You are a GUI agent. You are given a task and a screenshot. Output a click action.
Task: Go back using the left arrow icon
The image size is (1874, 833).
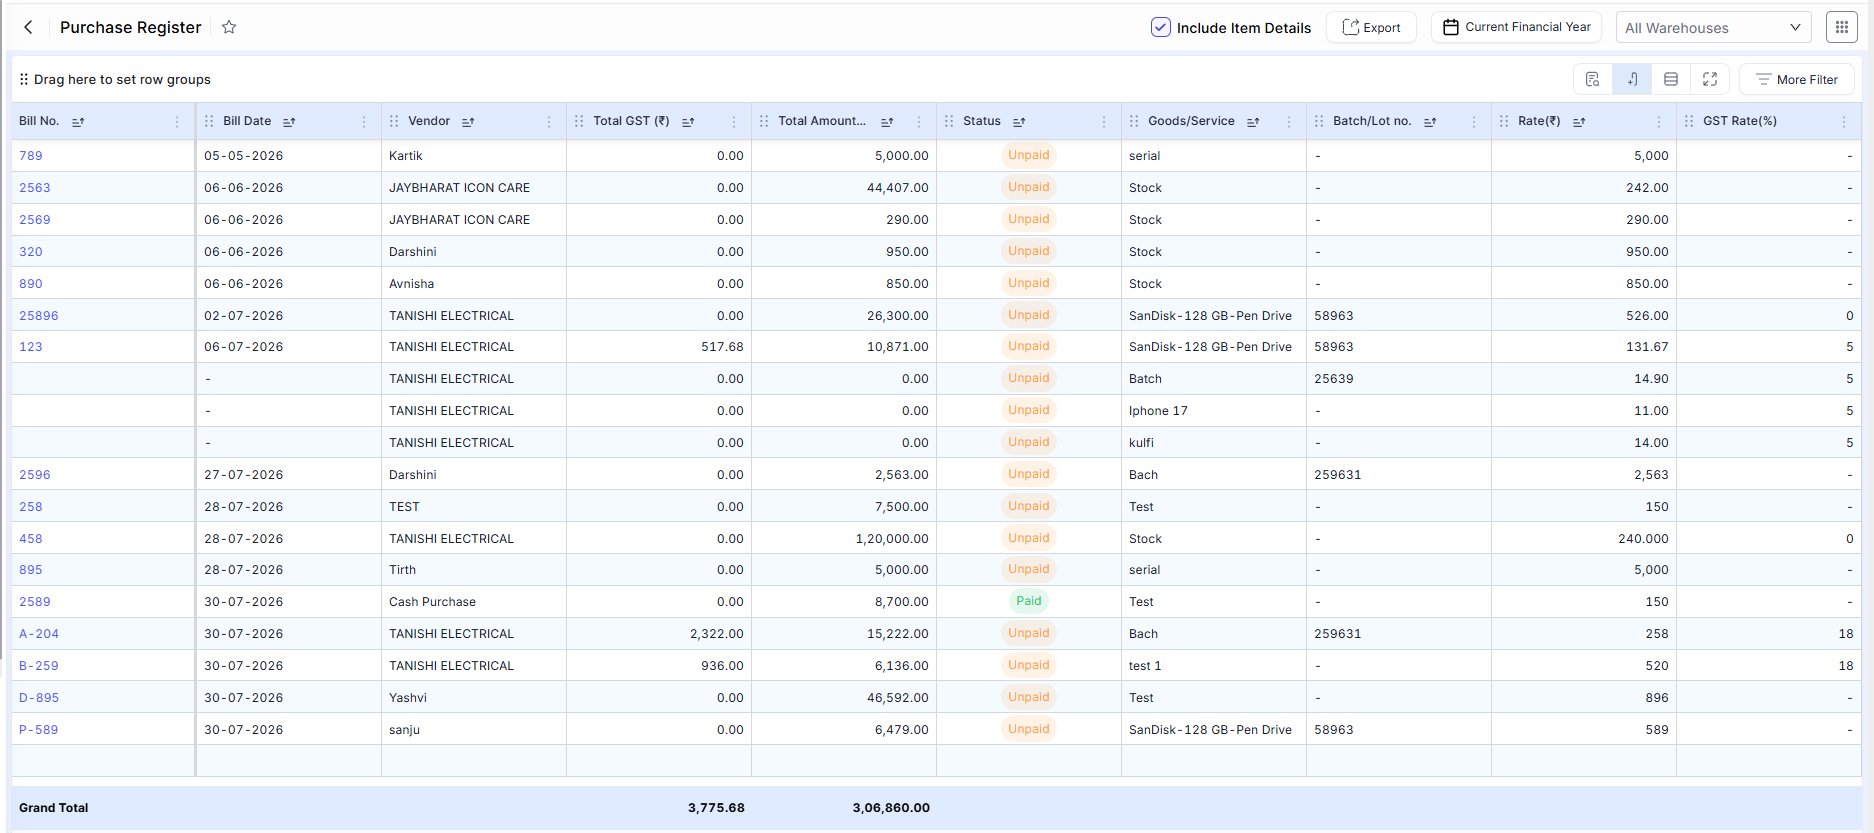[28, 27]
